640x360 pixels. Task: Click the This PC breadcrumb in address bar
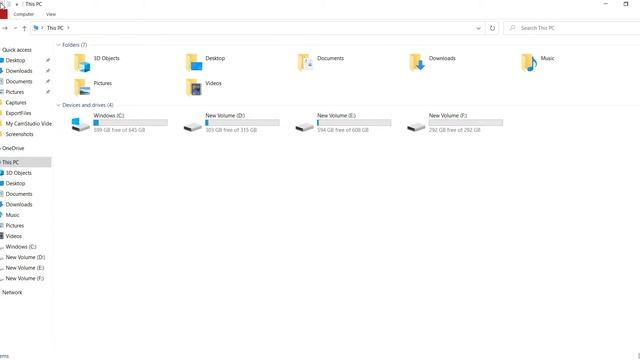pos(55,28)
